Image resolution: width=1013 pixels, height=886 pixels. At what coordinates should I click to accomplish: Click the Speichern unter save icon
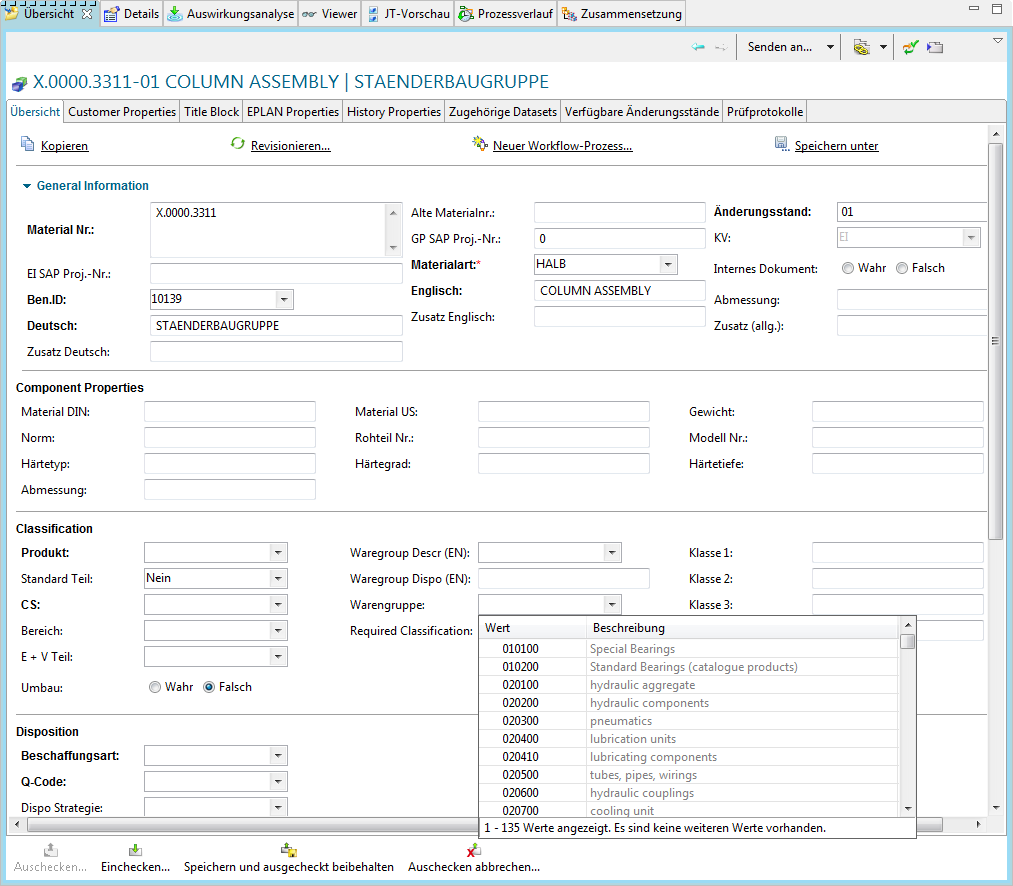[x=782, y=145]
